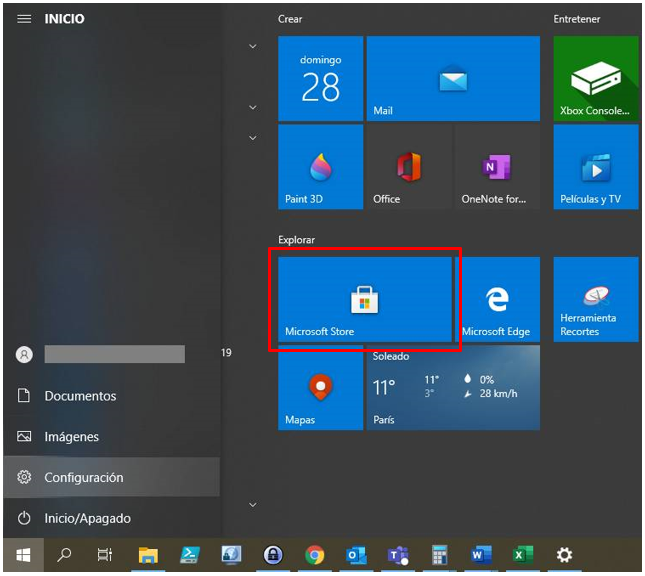The image size is (645, 576).
Task: Open the Paint 3D tile
Action: (320, 167)
